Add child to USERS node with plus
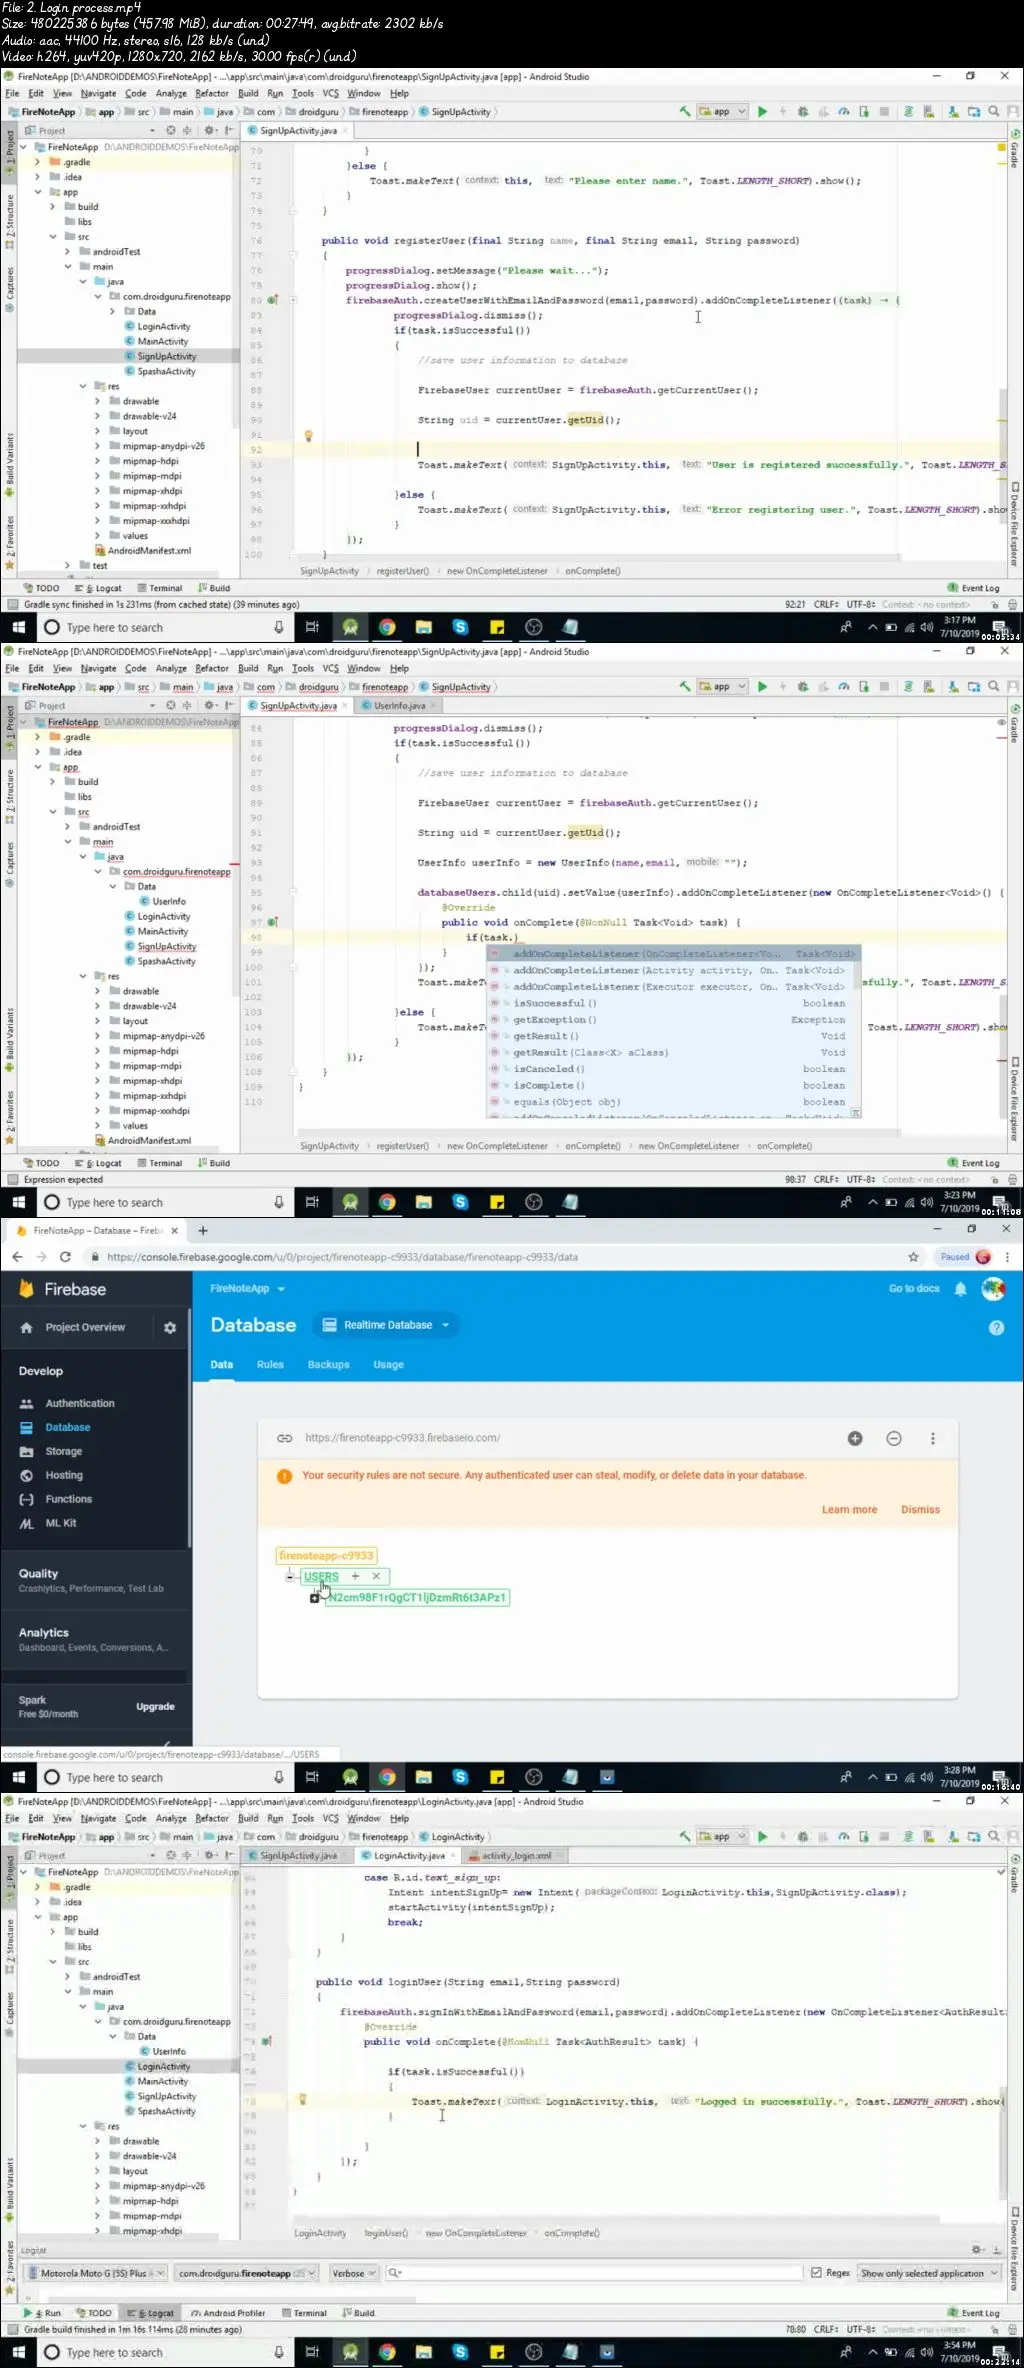 coord(355,1576)
